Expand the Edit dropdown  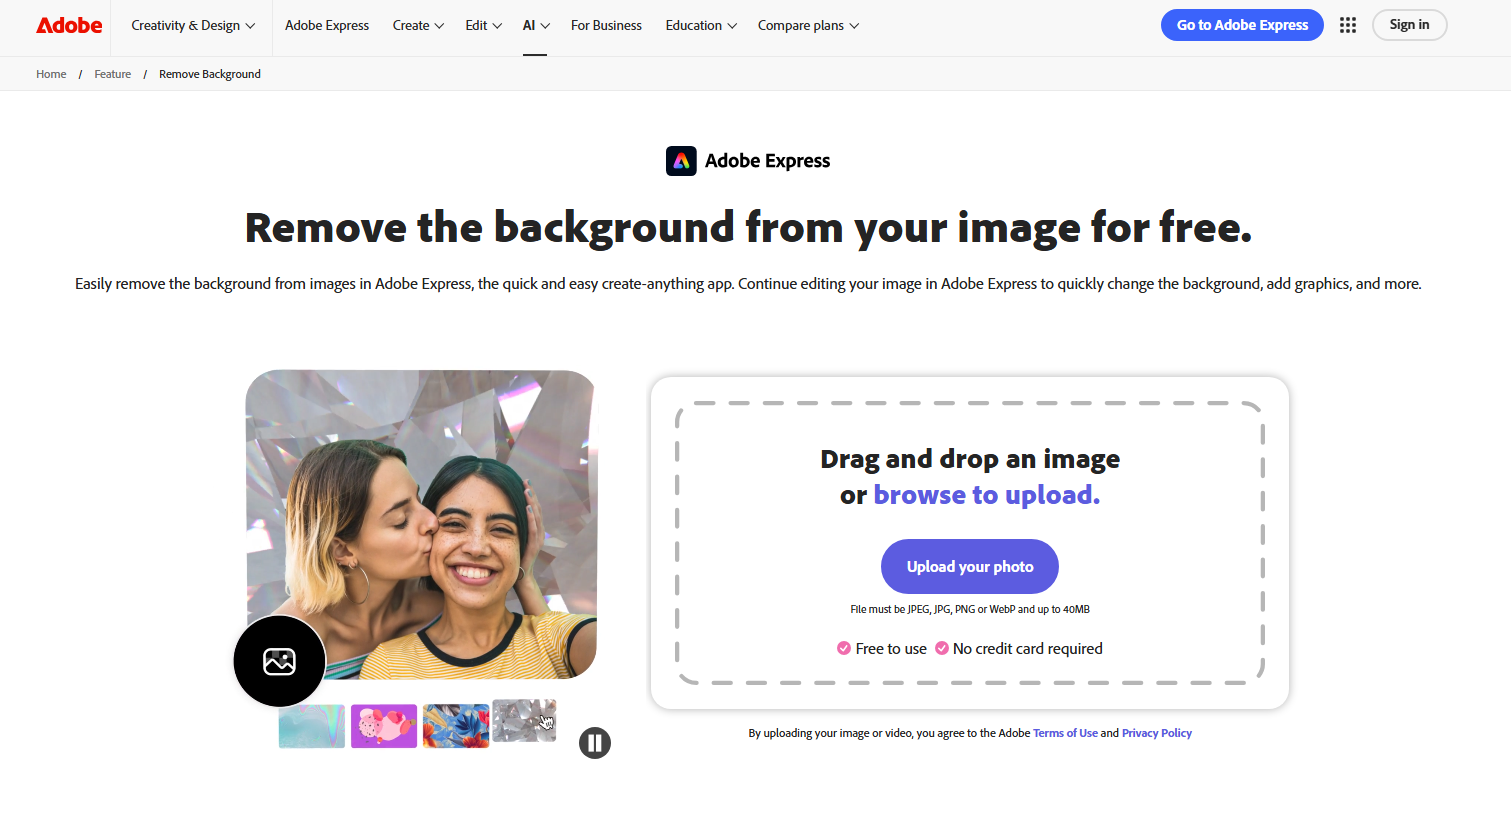click(483, 25)
